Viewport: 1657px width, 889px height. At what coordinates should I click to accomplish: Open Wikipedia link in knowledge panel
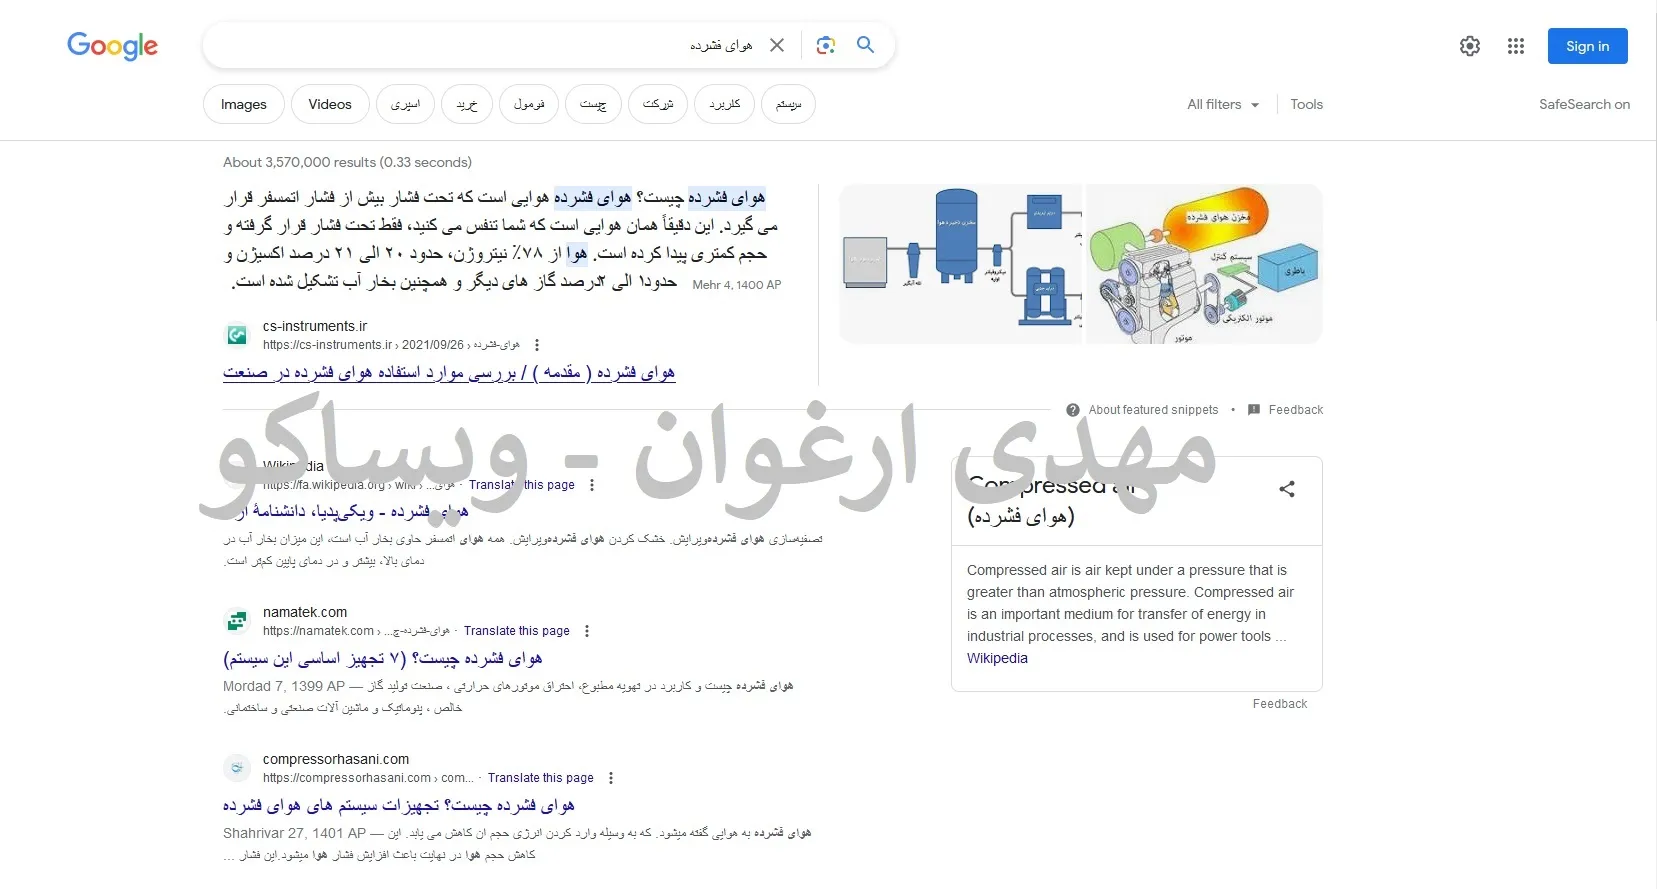click(x=997, y=658)
